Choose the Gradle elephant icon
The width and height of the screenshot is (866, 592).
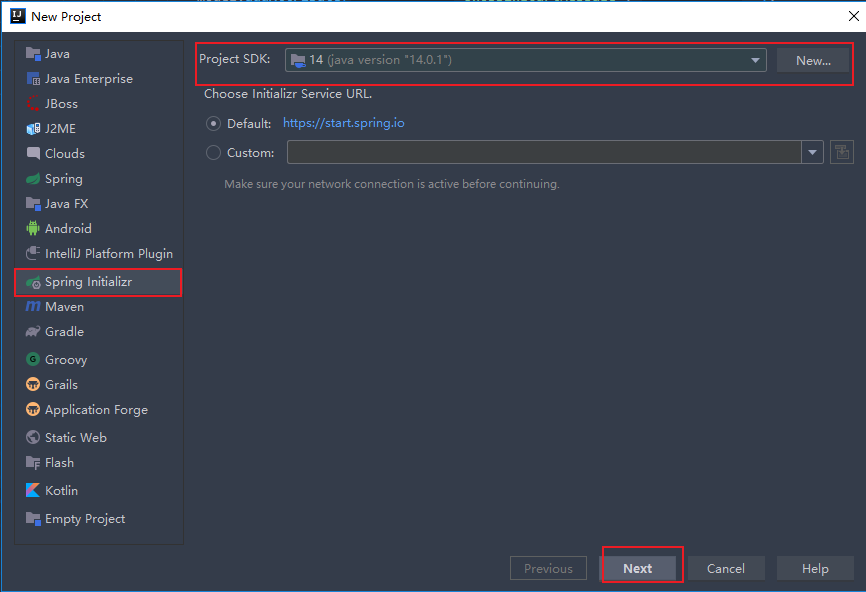33,331
